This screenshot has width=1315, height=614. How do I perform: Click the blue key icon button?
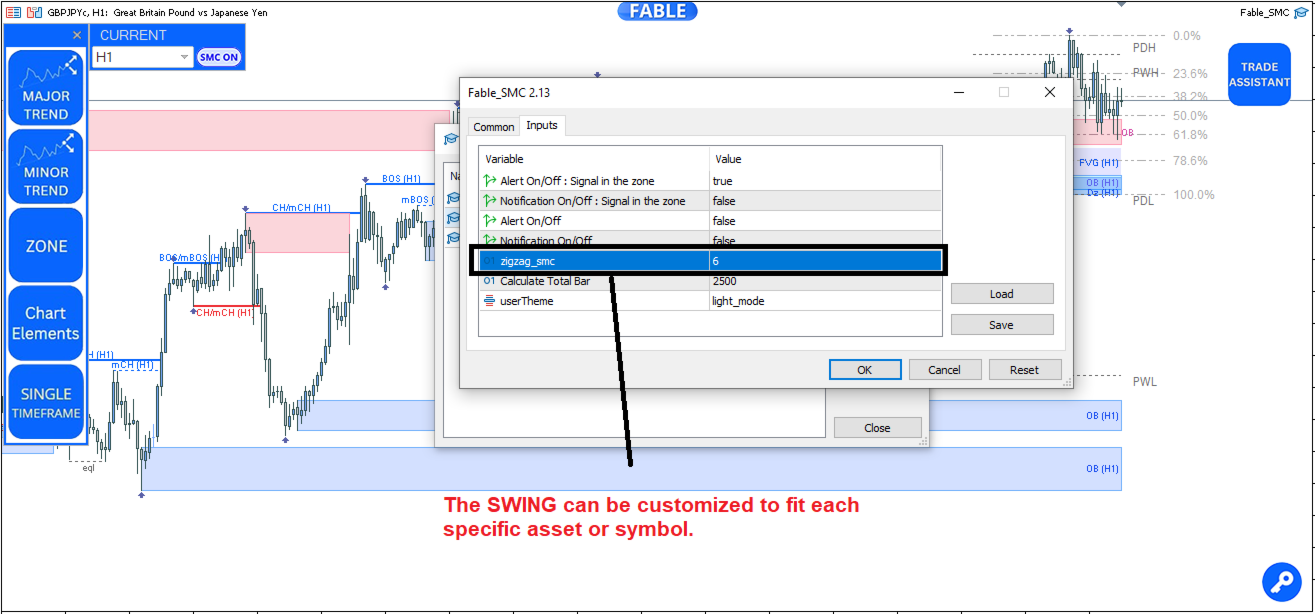pos(1281,581)
